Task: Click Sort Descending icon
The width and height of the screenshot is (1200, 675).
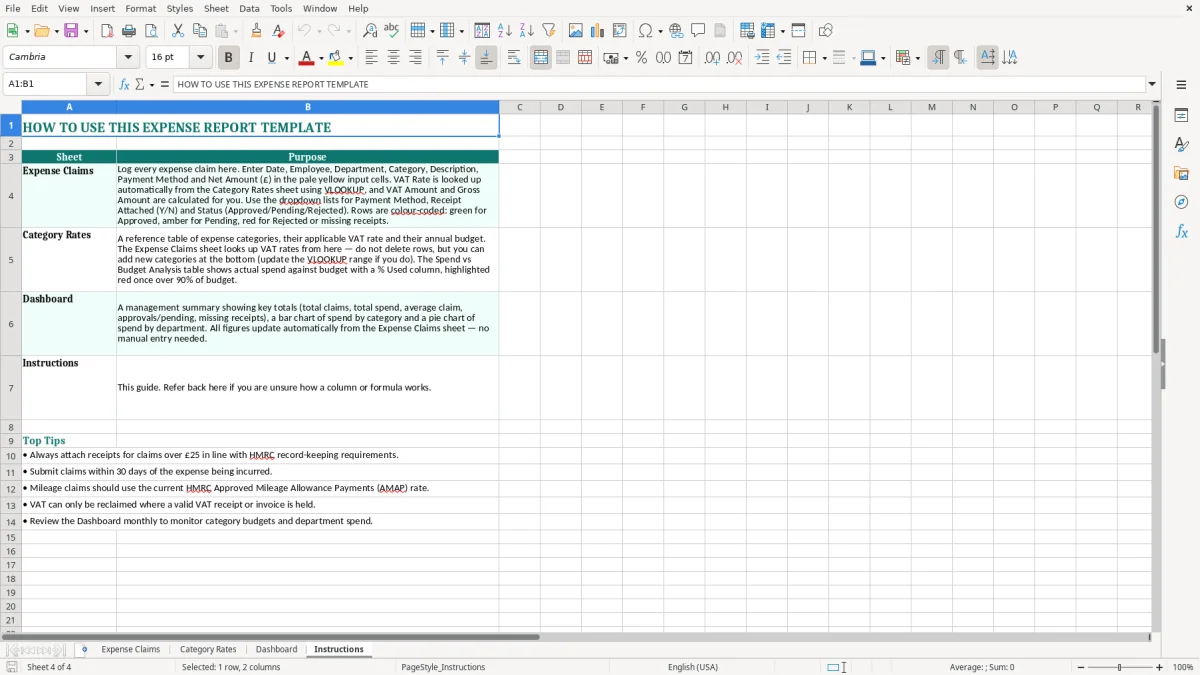Action: 527,31
